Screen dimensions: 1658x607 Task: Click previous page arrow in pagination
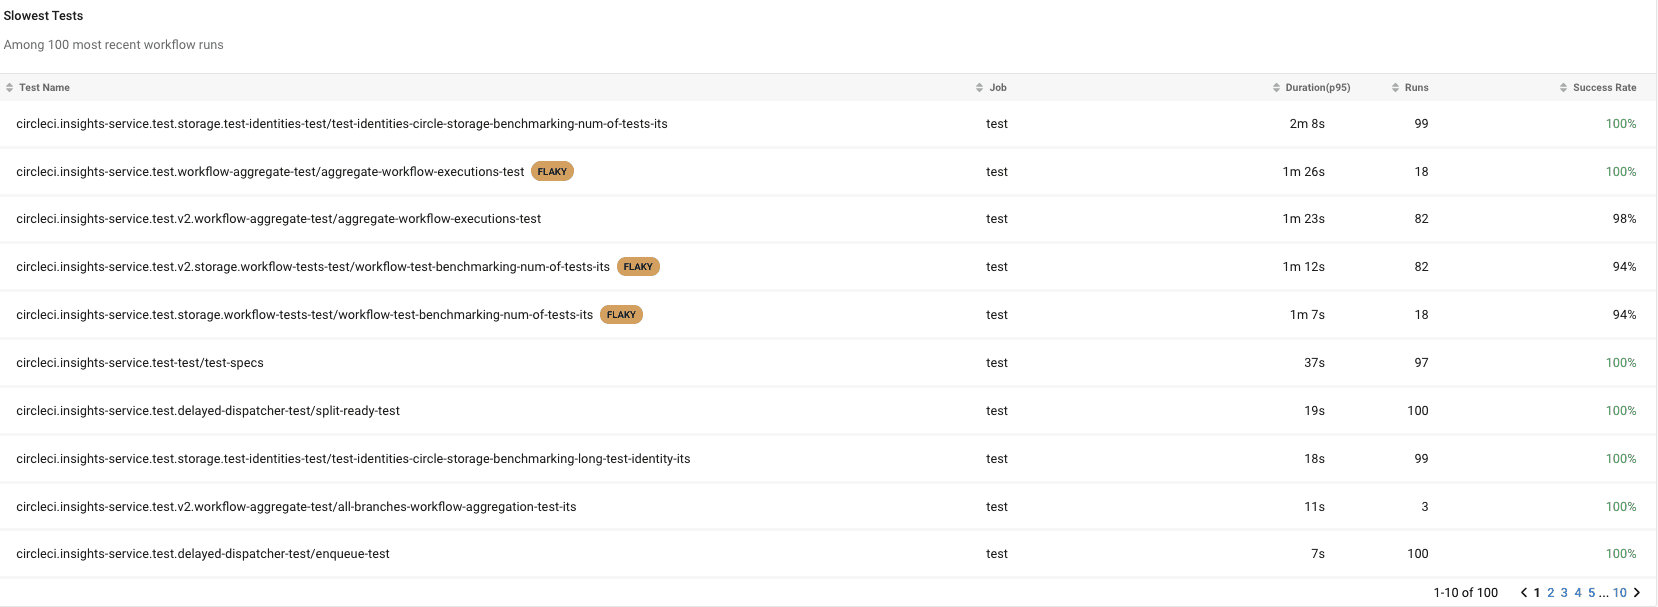coord(1524,593)
